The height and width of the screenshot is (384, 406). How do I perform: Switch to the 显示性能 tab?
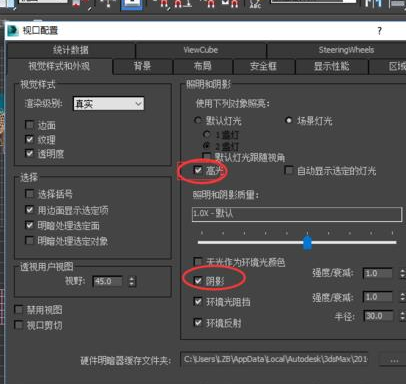pyautogui.click(x=332, y=66)
